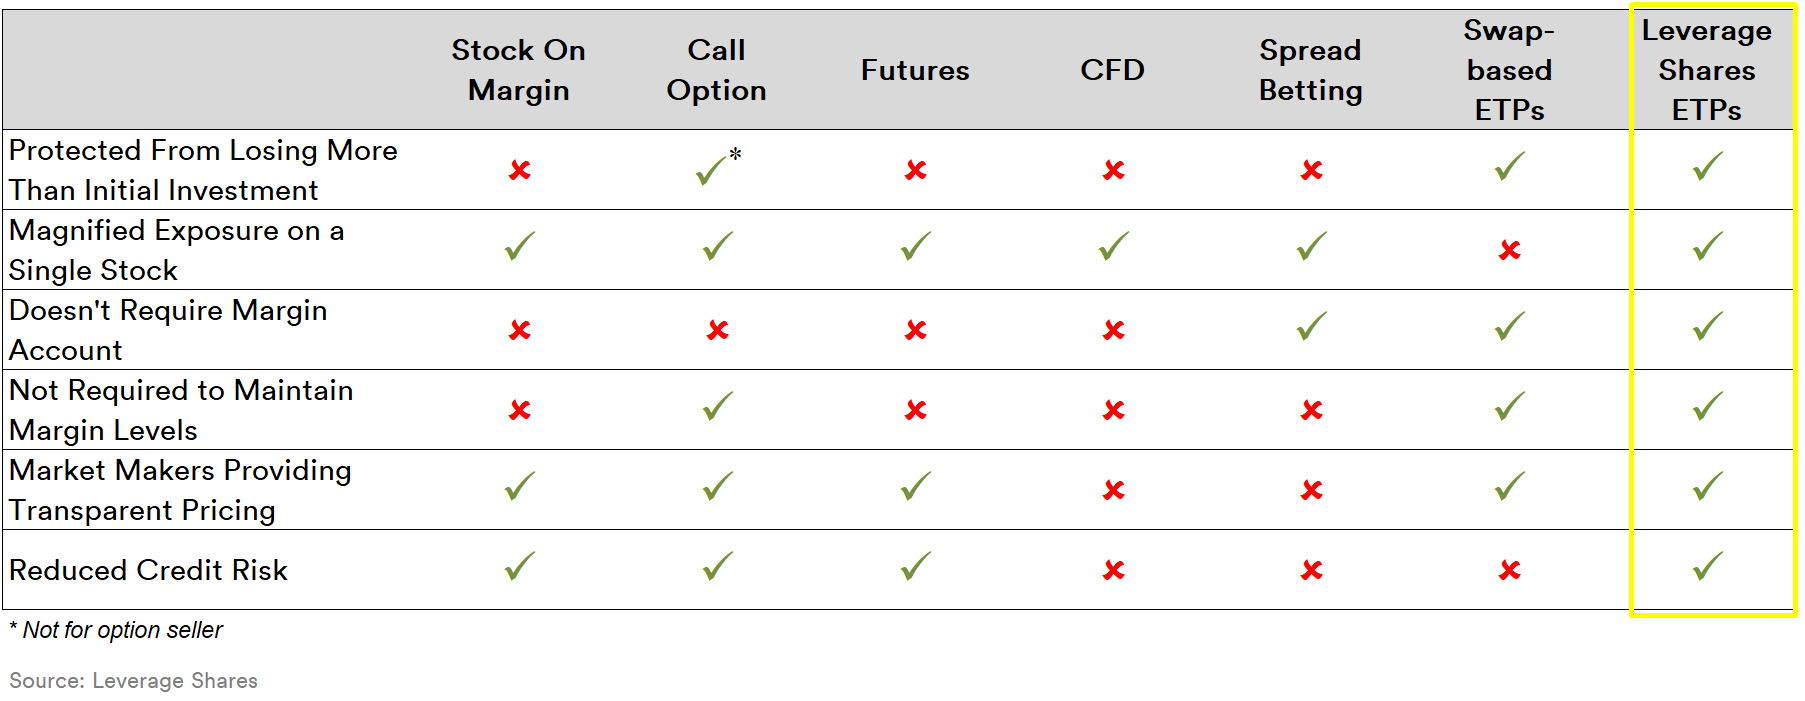Click the Reduced Credit Risk row label
Viewport: 1805px width, 701px height.
coord(149,570)
